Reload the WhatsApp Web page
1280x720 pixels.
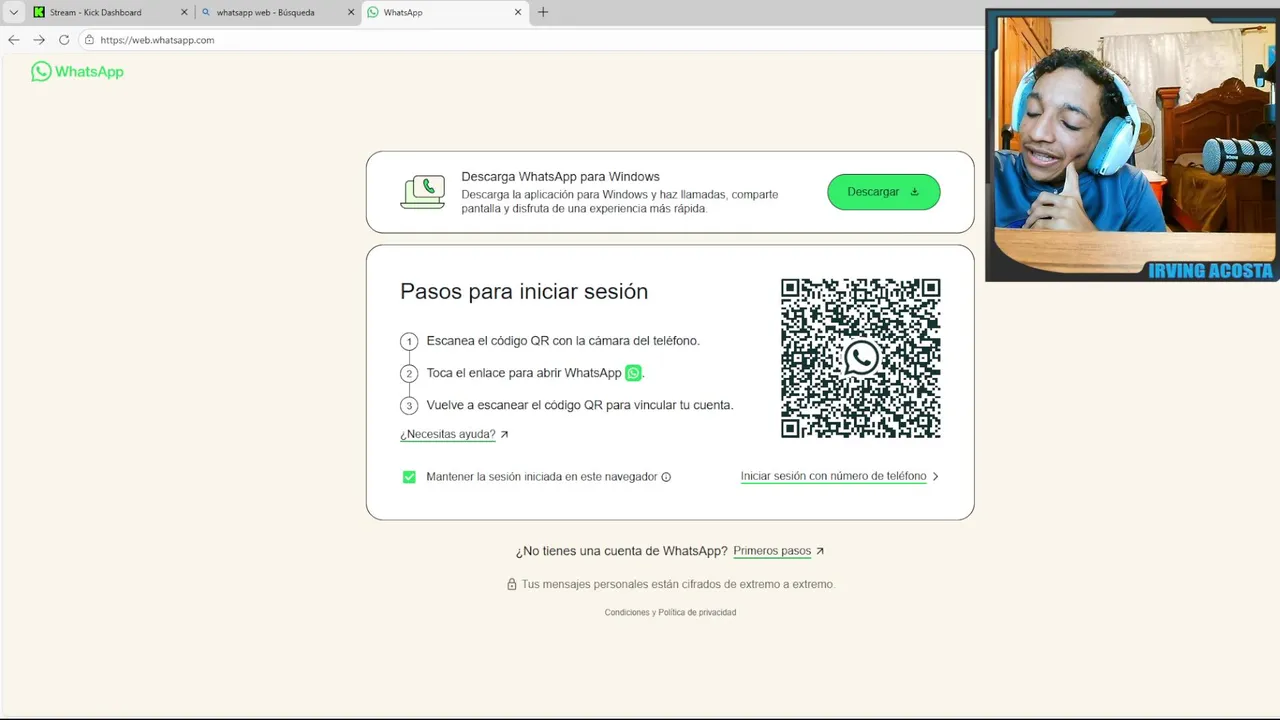click(x=64, y=40)
